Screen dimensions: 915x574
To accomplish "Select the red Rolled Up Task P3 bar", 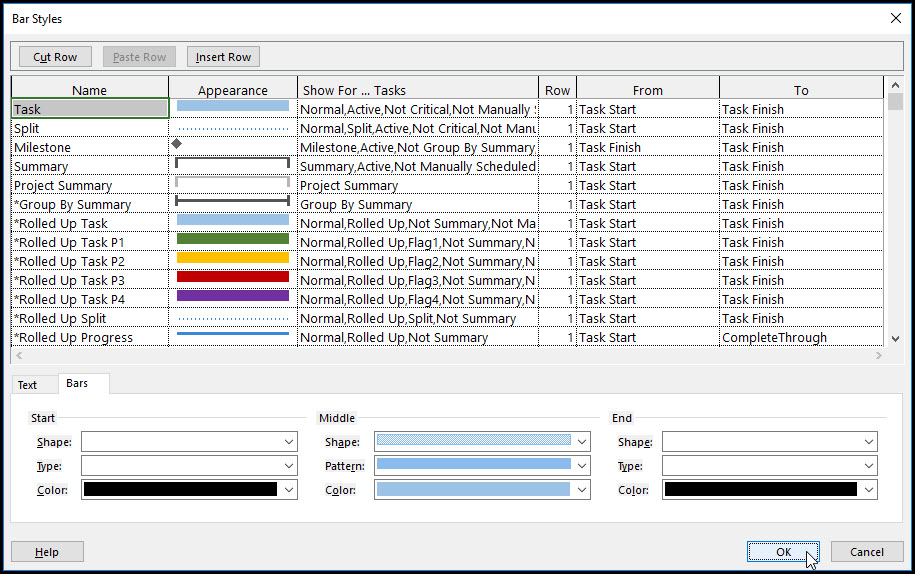I will (232, 278).
